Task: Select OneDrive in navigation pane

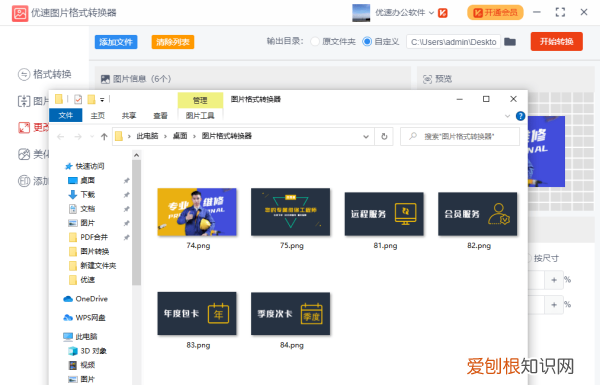Action: click(85, 299)
